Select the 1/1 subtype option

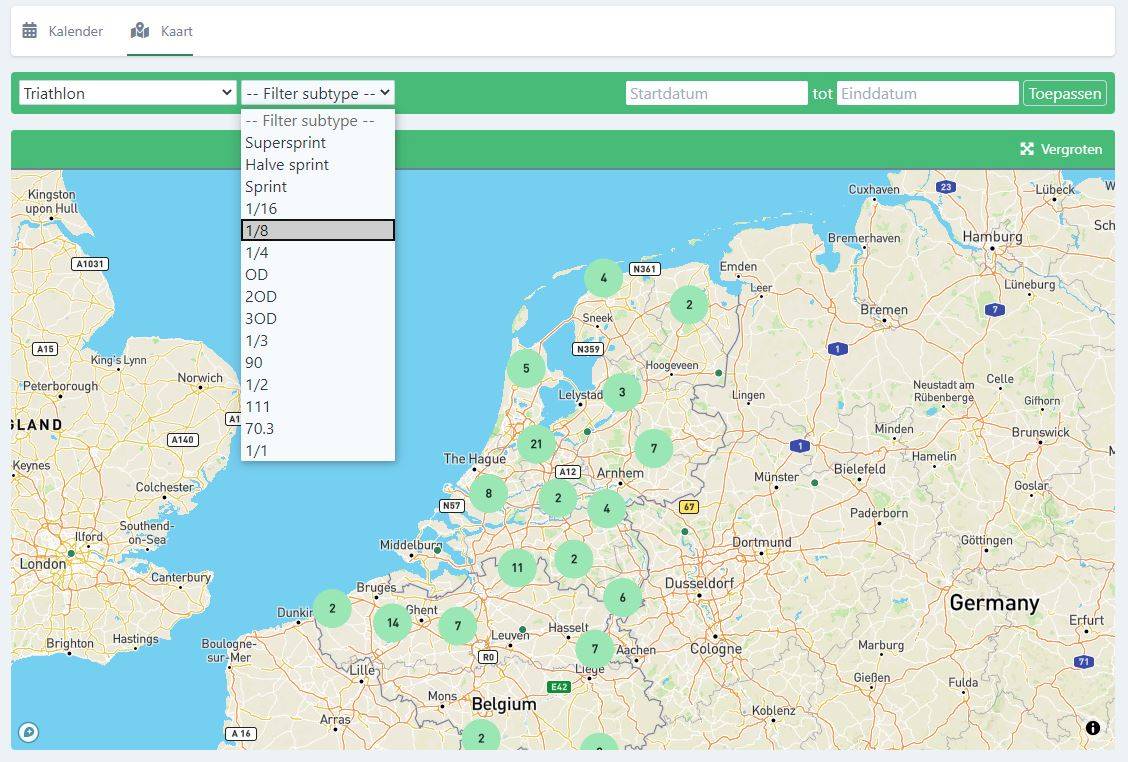[x=318, y=450]
